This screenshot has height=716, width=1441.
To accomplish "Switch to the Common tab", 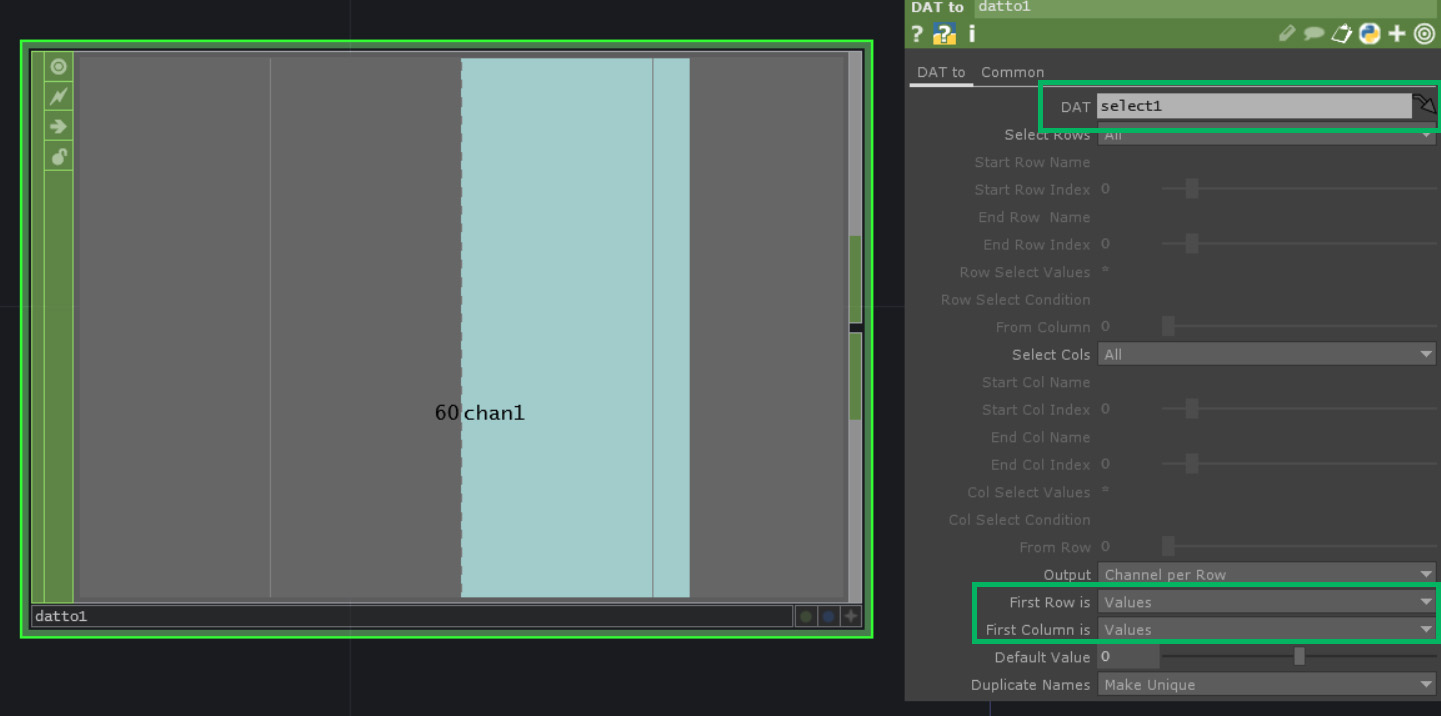I will [1012, 72].
